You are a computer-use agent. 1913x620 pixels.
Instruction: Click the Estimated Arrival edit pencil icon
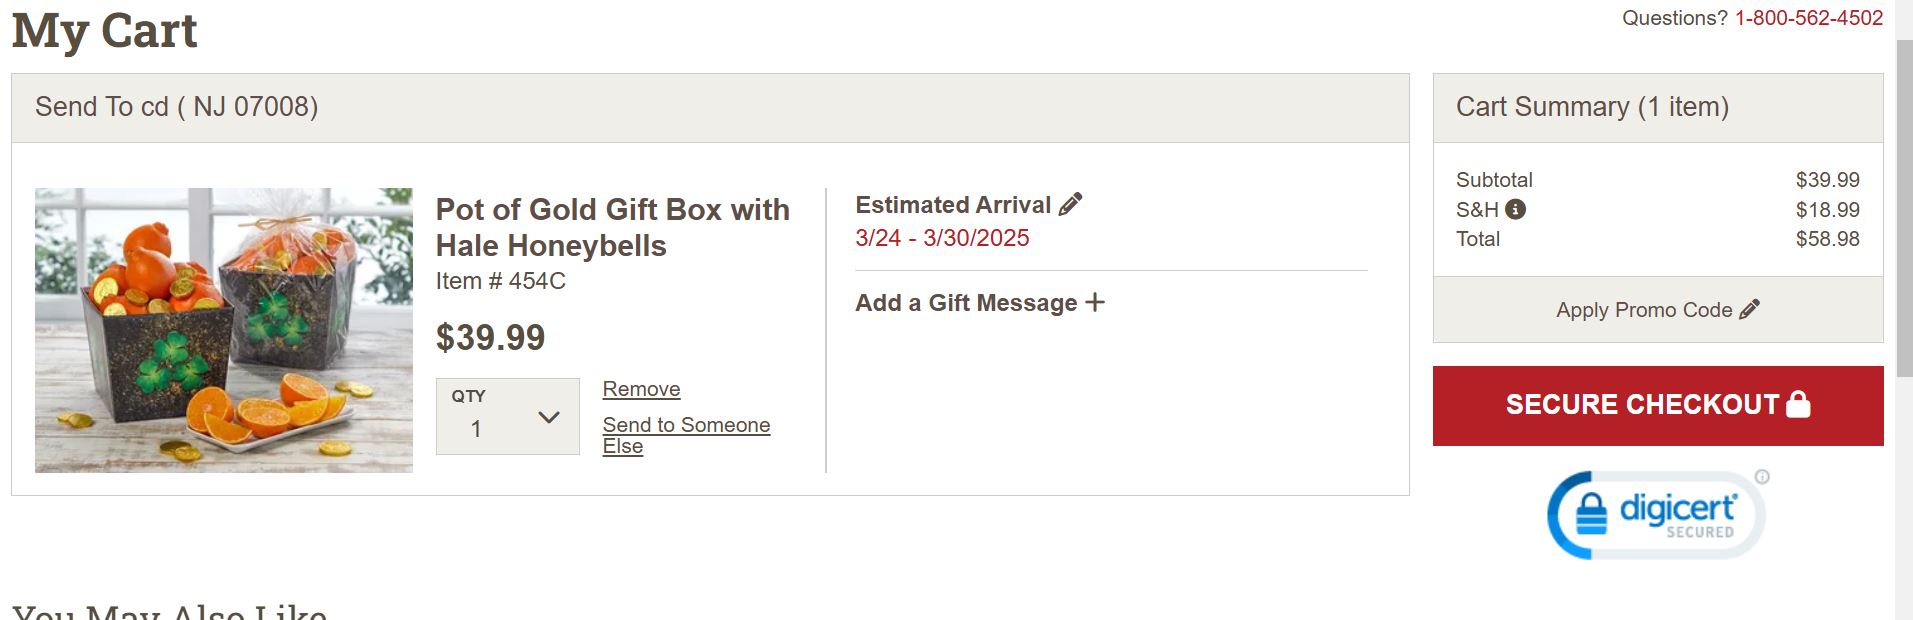(x=1070, y=203)
